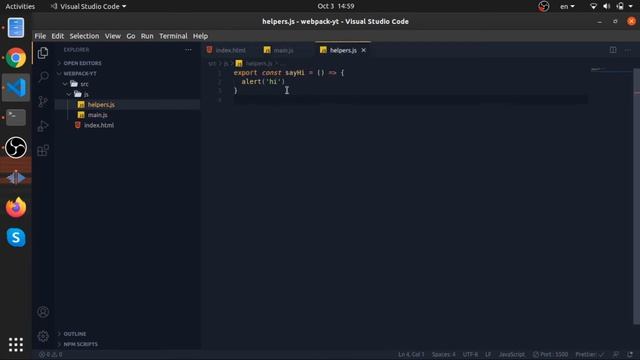This screenshot has height=360, width=640.
Task: Close the helpers.js tab
Action: point(363,50)
